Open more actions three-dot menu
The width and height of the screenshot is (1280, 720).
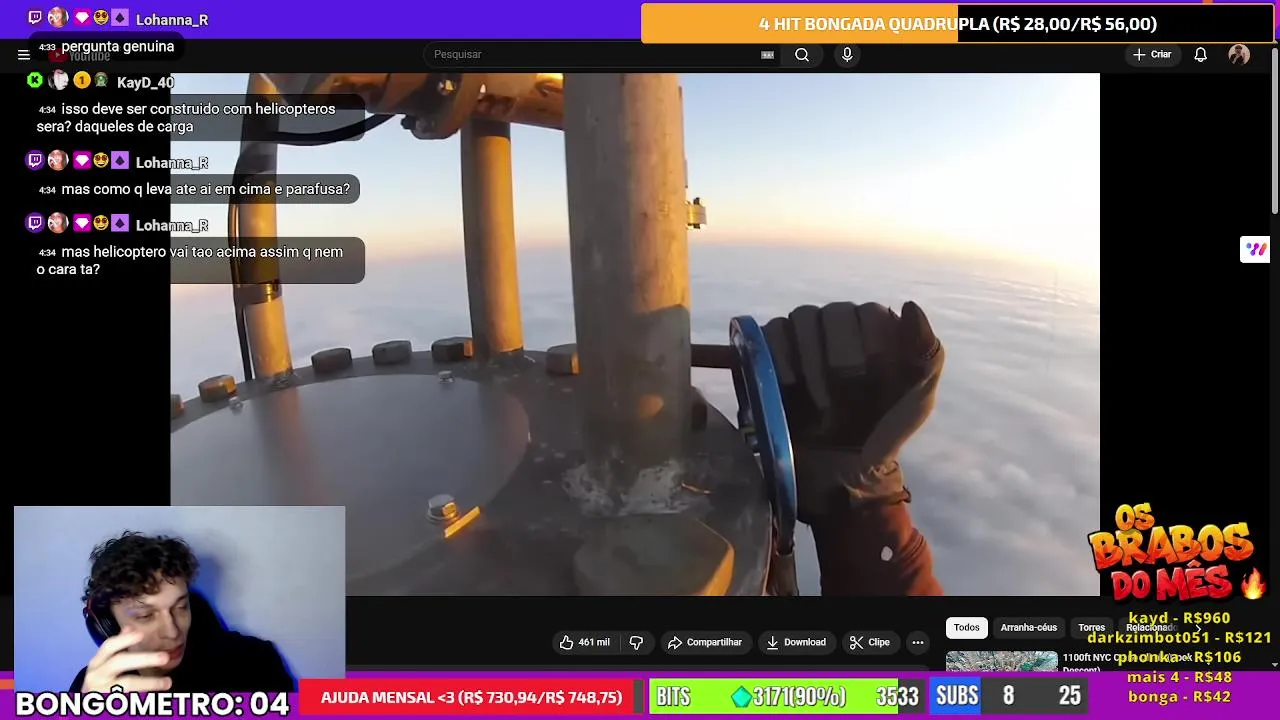pyautogui.click(x=917, y=642)
